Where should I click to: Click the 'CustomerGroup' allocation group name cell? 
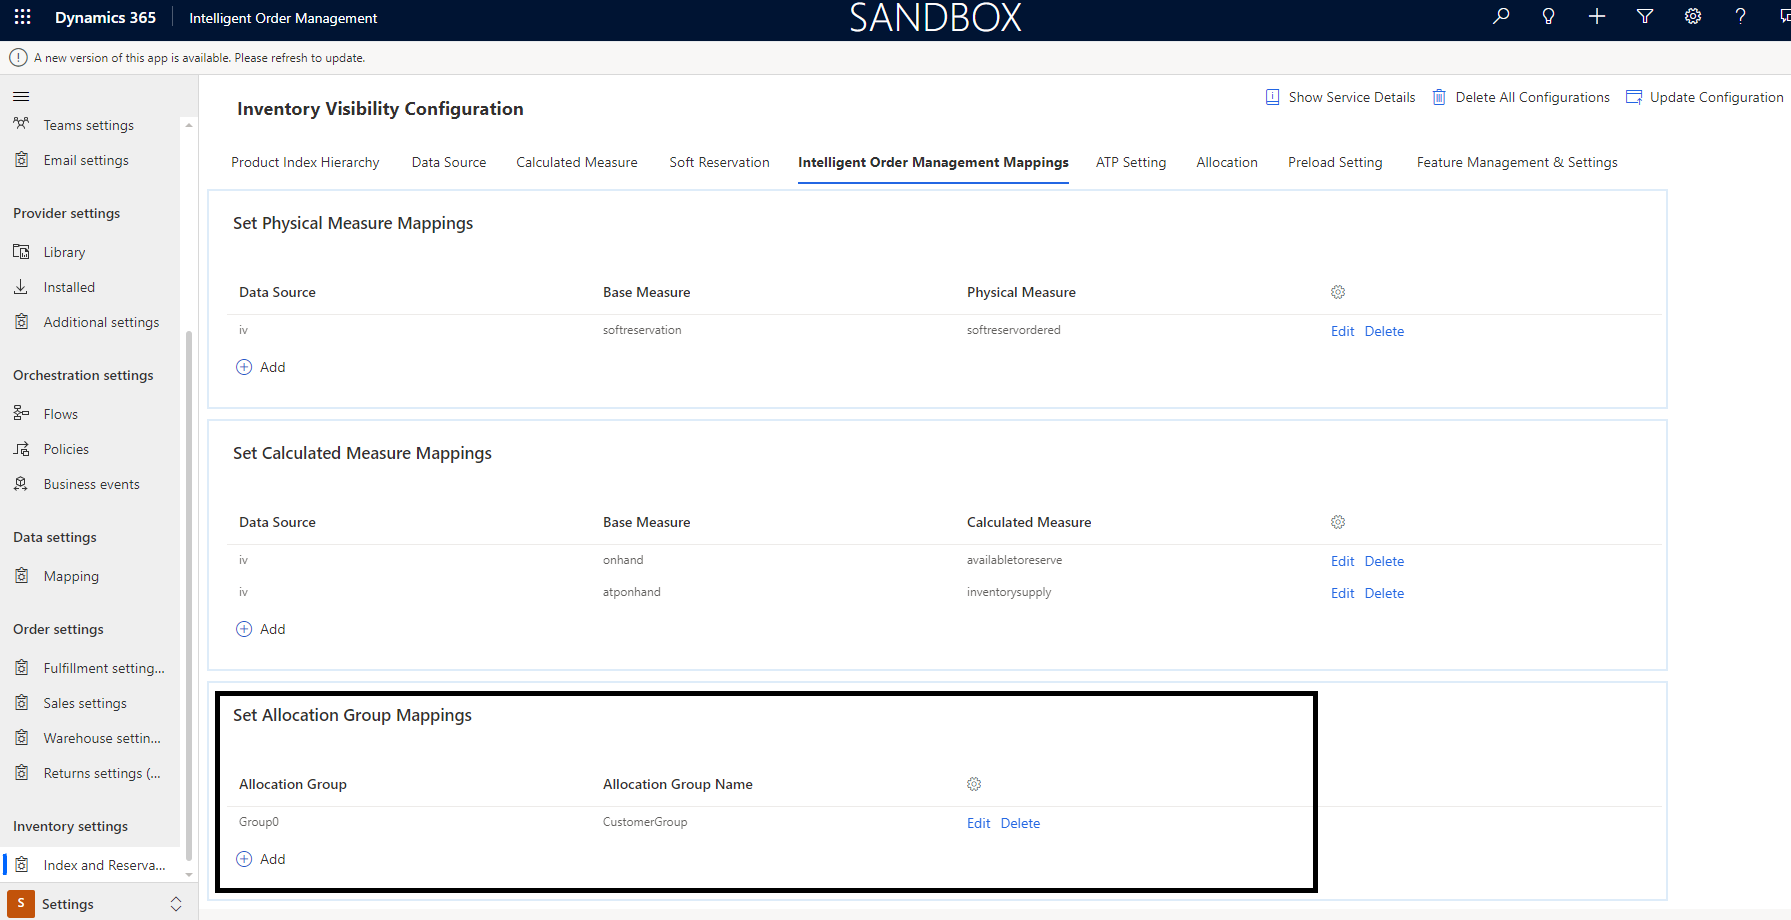645,822
